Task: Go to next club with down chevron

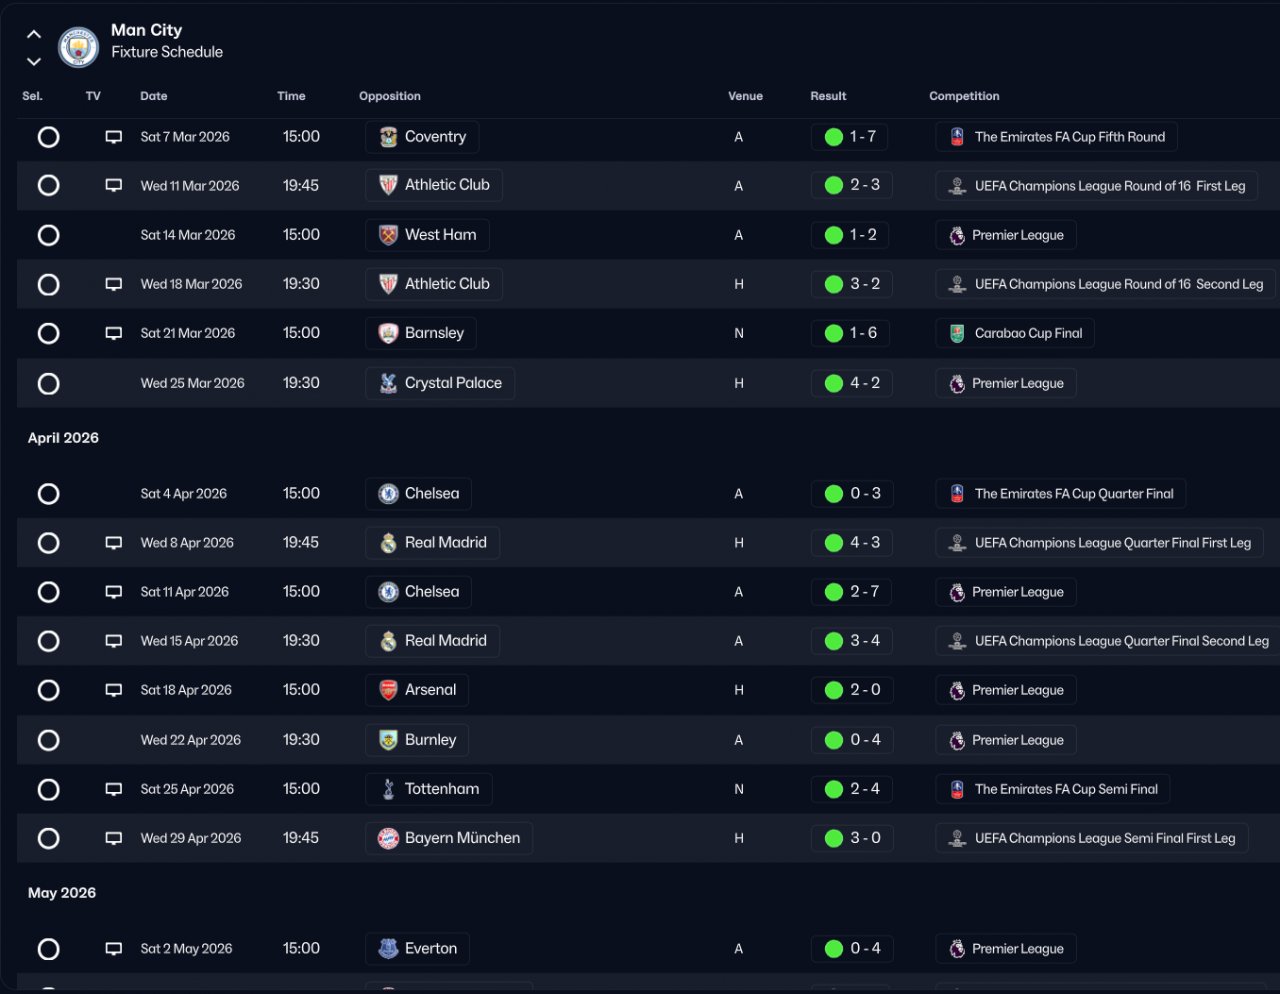Action: click(34, 61)
